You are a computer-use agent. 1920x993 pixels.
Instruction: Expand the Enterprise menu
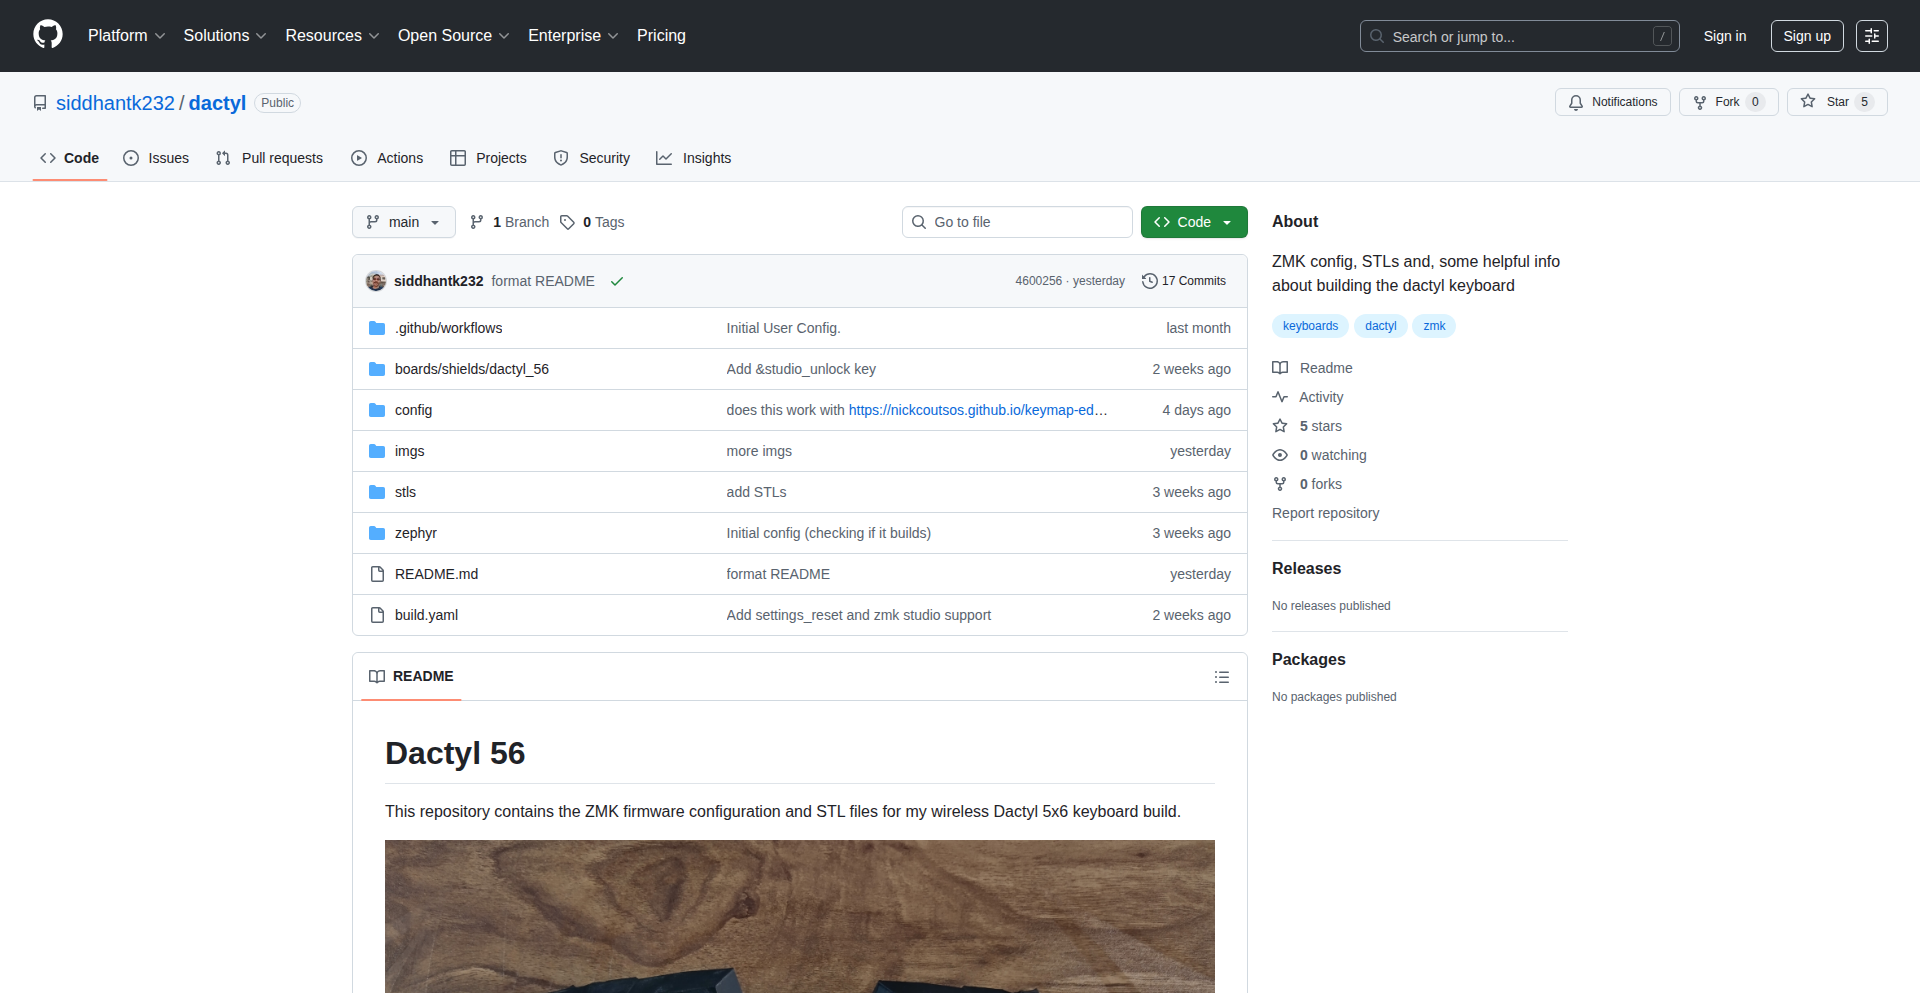click(x=573, y=35)
